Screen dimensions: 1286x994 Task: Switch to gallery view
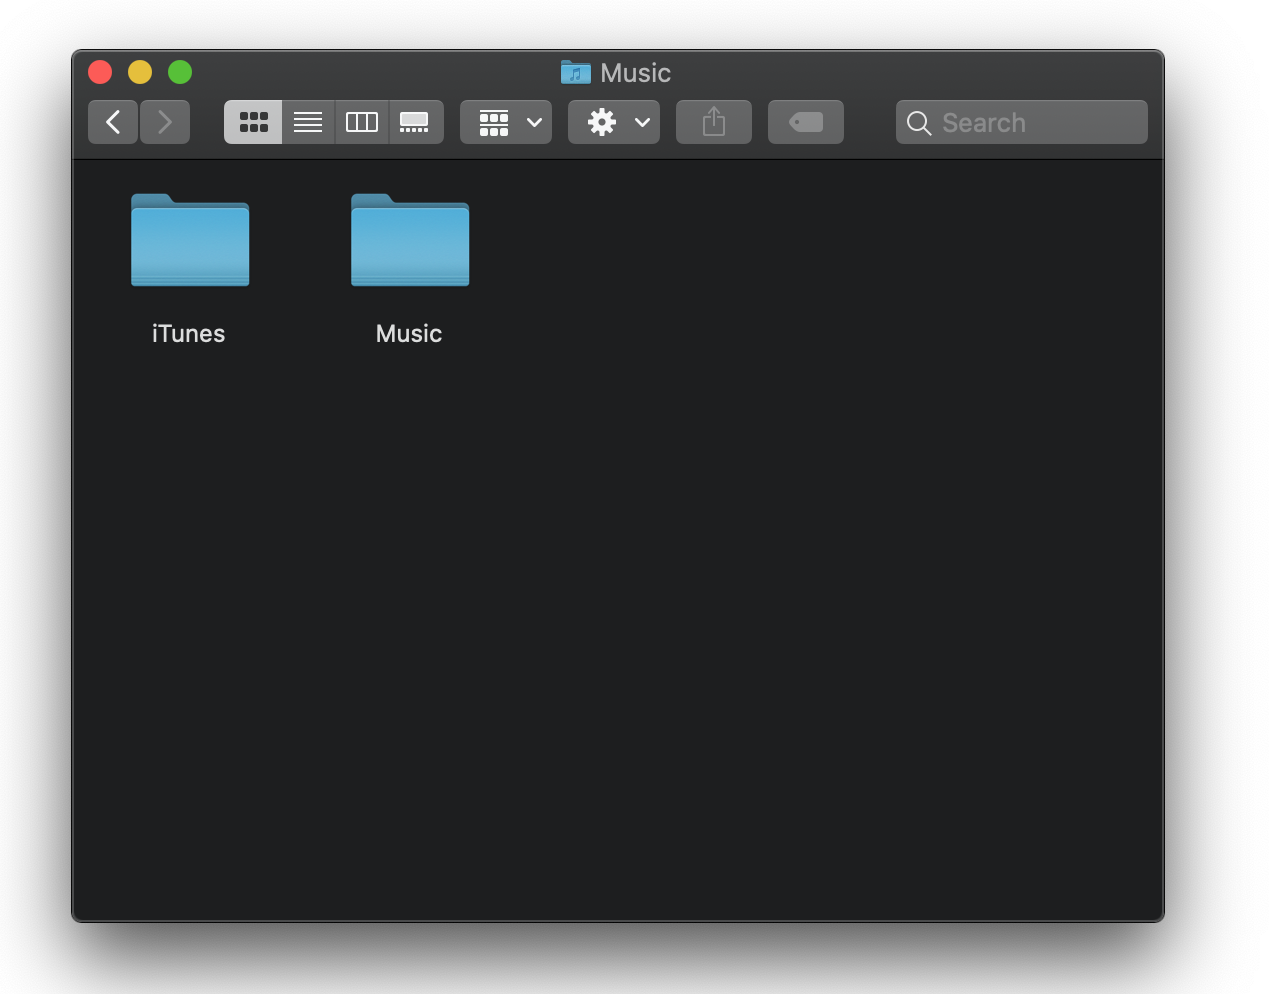pyautogui.click(x=416, y=122)
